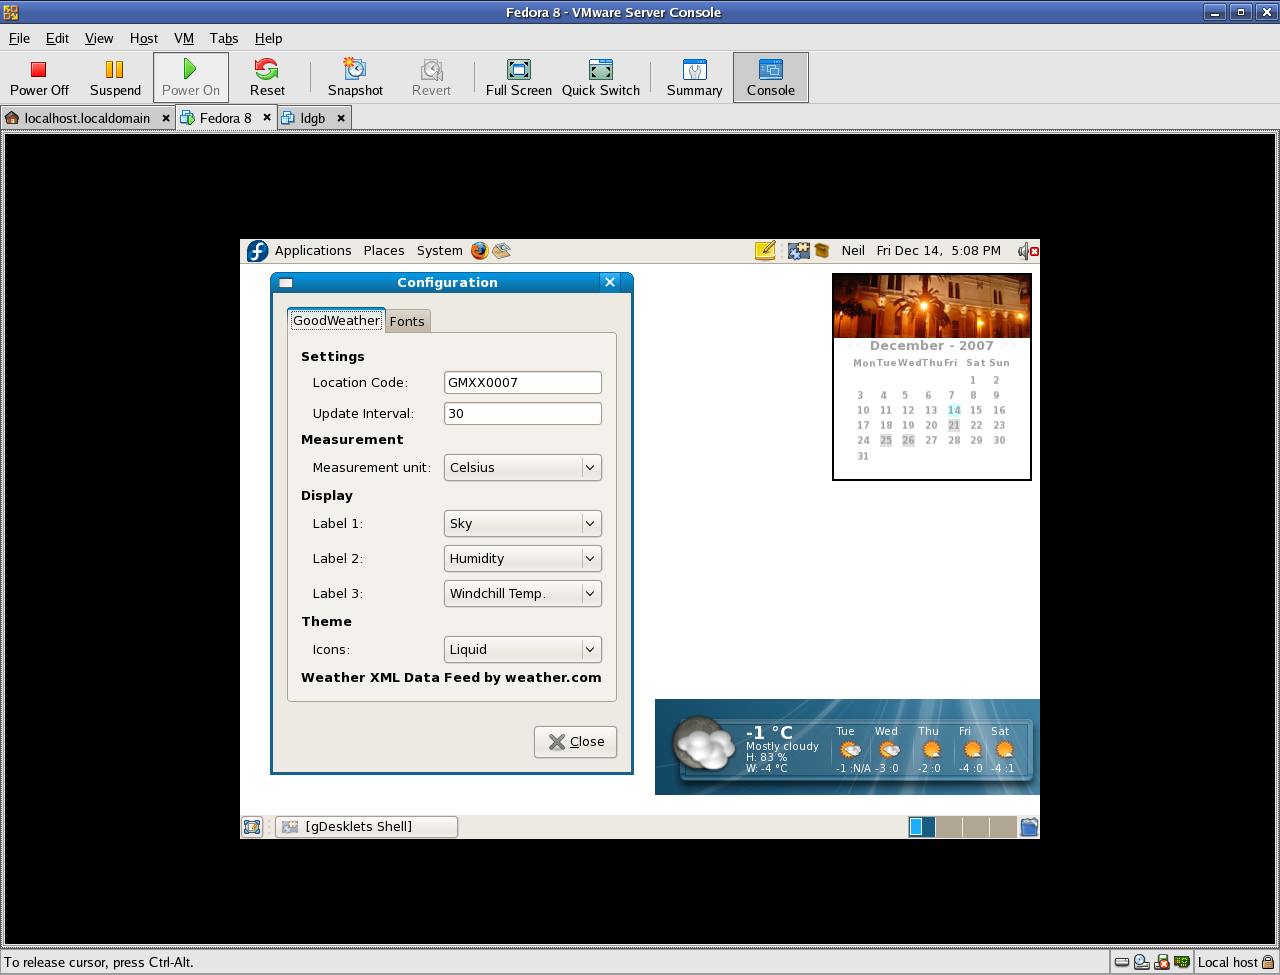The width and height of the screenshot is (1280, 975).
Task: Click the show desktop button in the bottom panel
Action: (252, 827)
